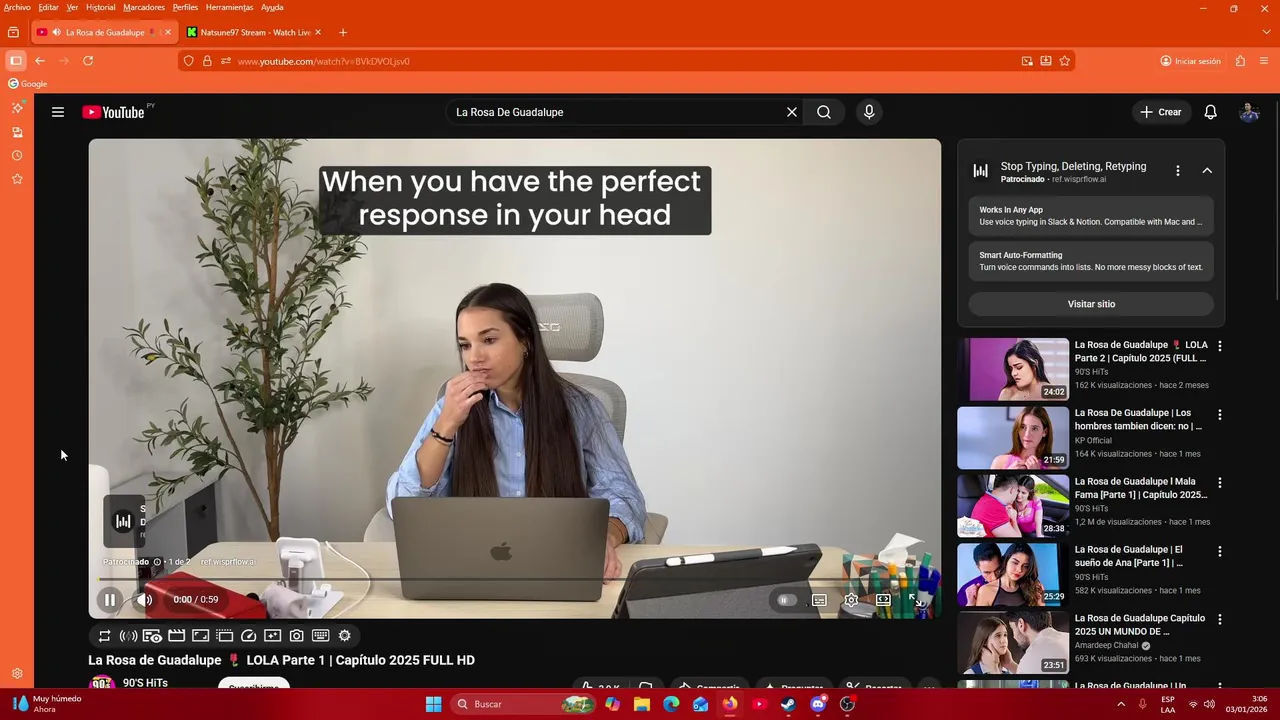Open El sueño de Ana title link

tap(1129, 556)
